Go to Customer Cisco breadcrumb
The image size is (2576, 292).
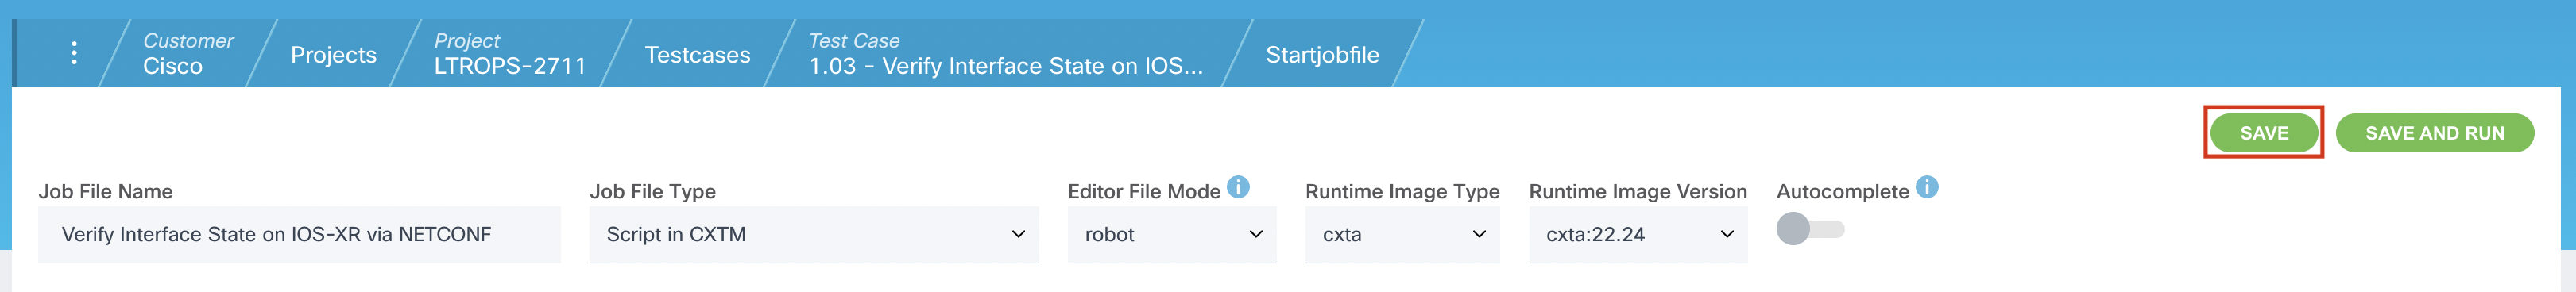coord(188,53)
